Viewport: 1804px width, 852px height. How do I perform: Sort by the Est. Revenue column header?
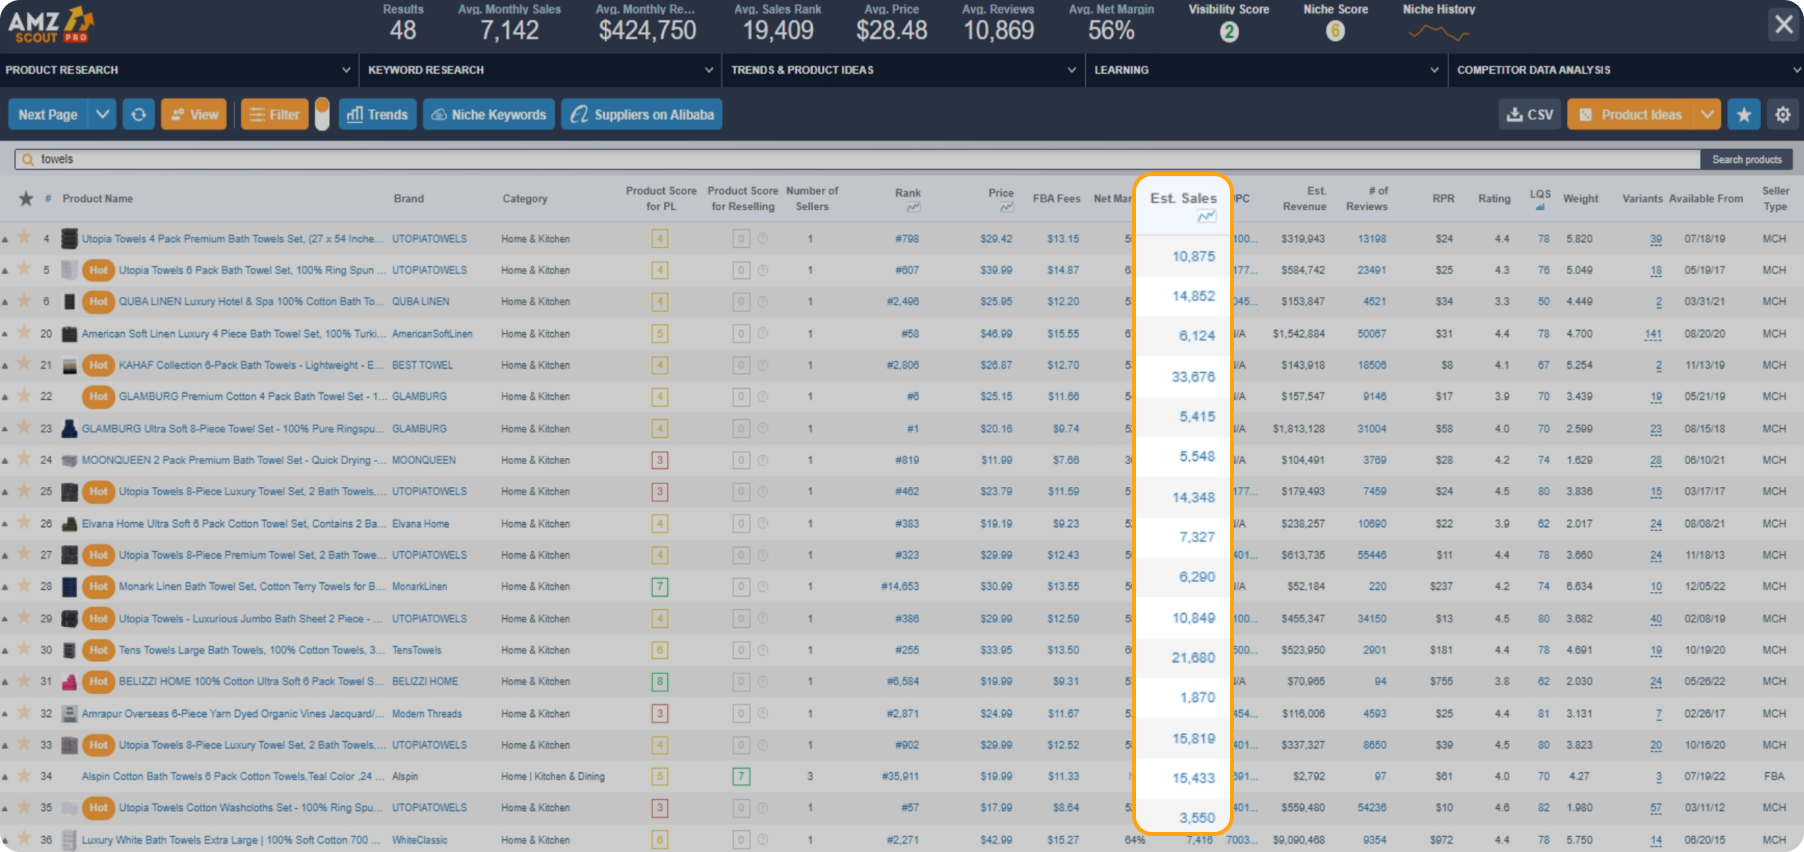tap(1305, 198)
